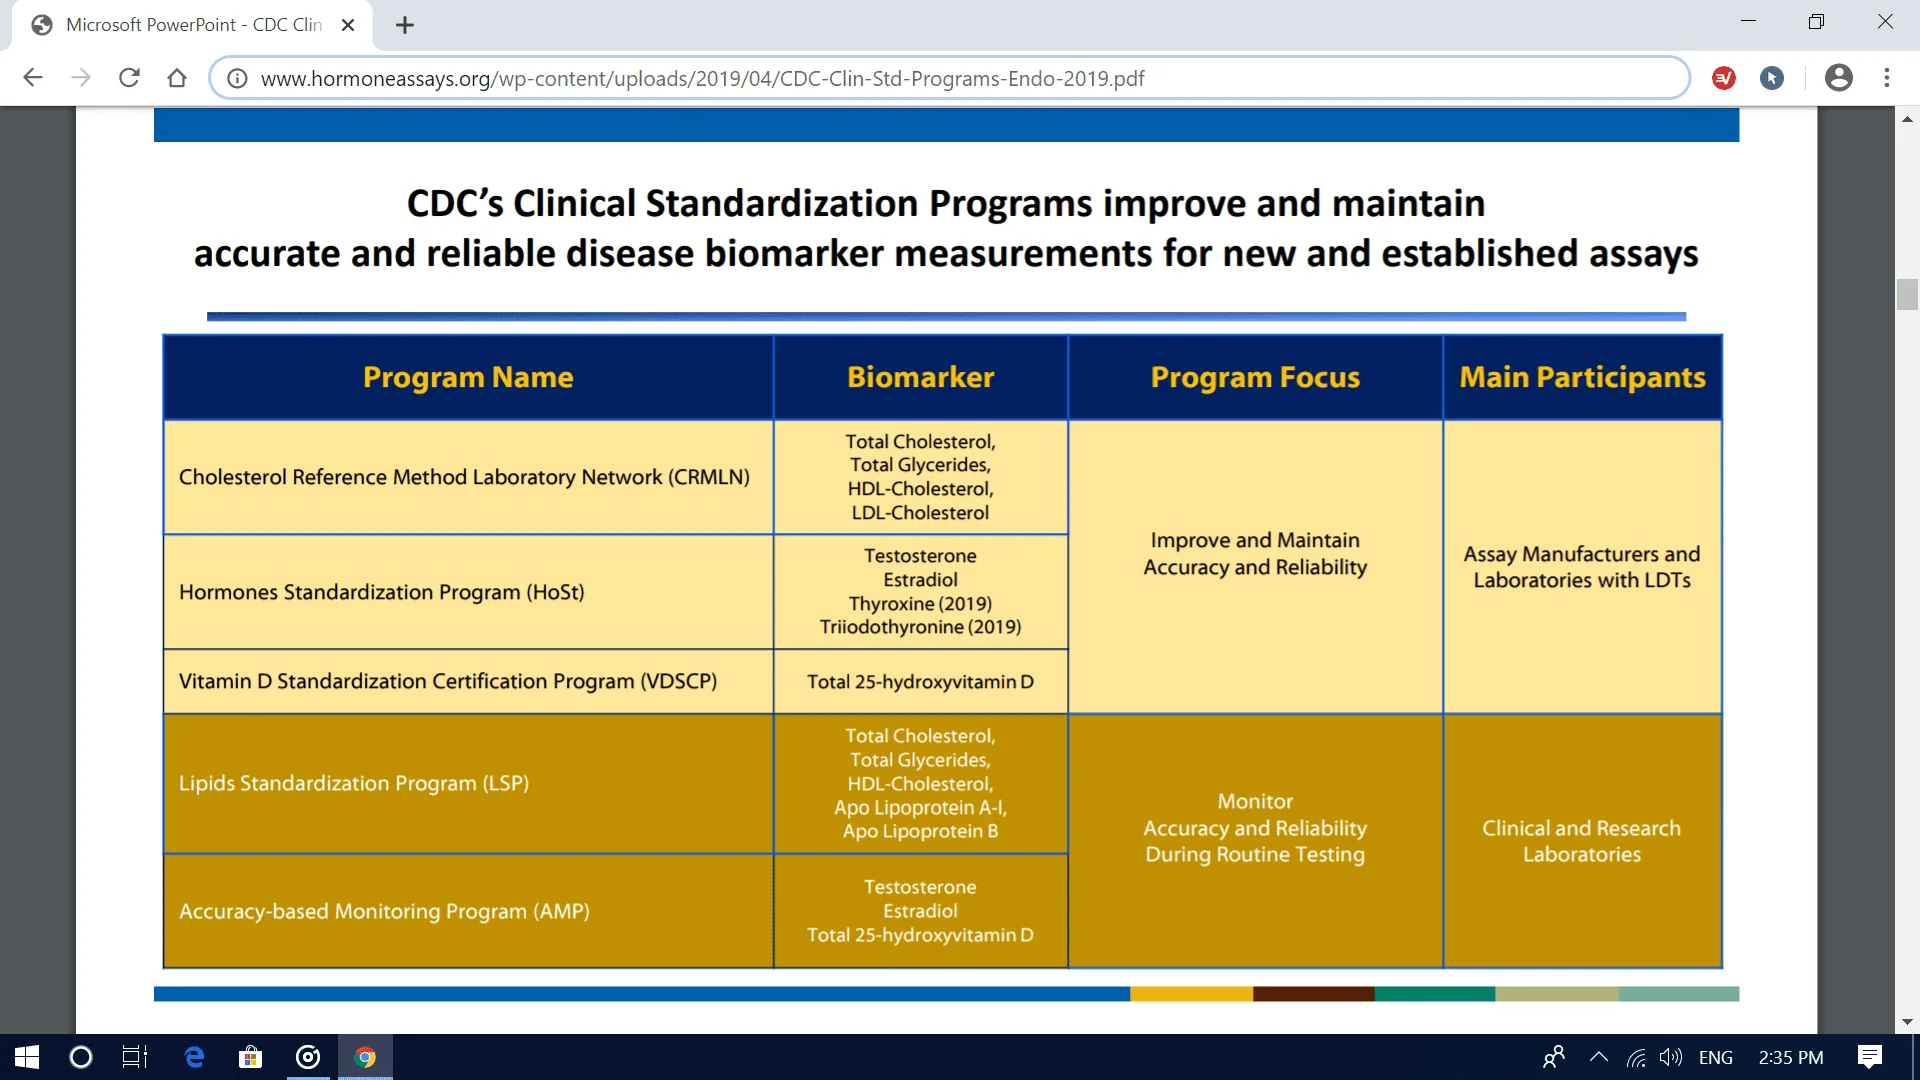Viewport: 1920px width, 1080px height.
Task: Click the browser forward arrow
Action: (x=81, y=78)
